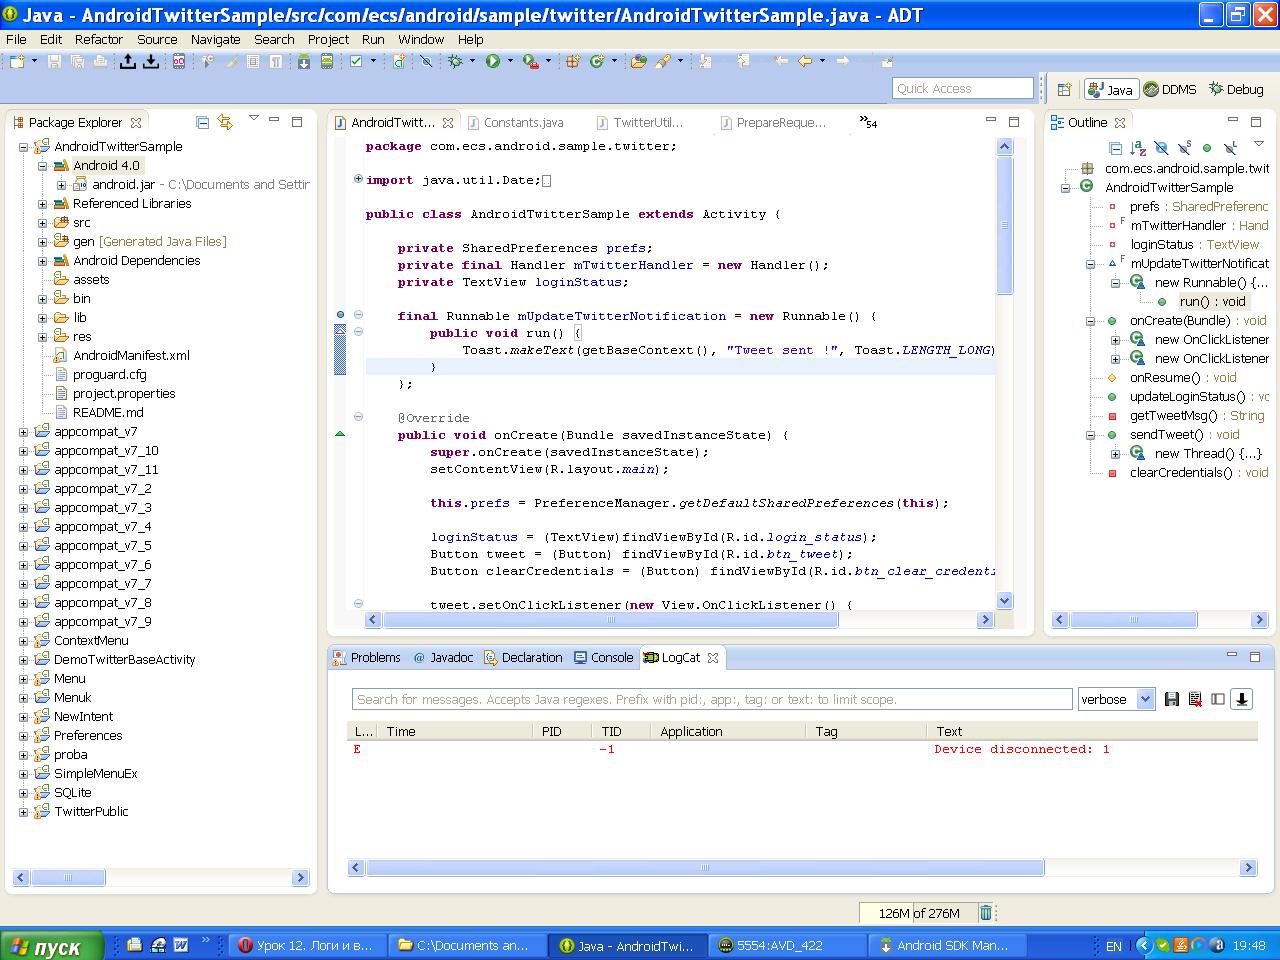
Task: Toggle Hide Fields in Outline view
Action: coord(1161,148)
